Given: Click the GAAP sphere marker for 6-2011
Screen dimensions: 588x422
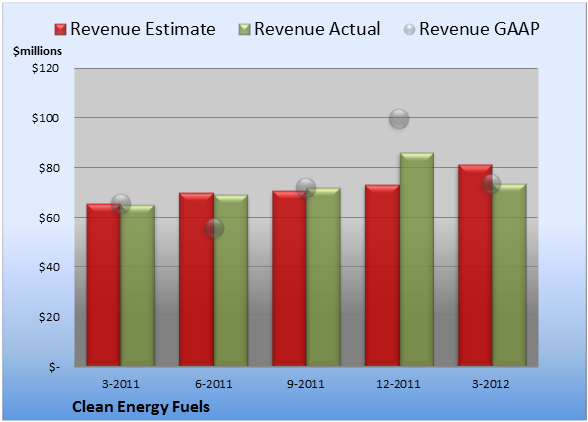Looking at the screenshot, I should [x=214, y=228].
